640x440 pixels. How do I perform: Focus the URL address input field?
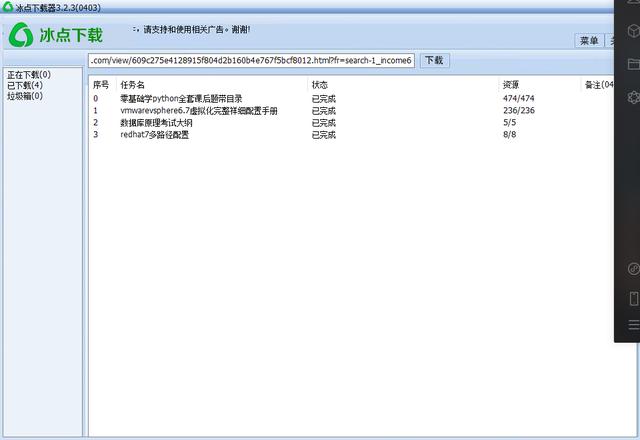click(251, 60)
